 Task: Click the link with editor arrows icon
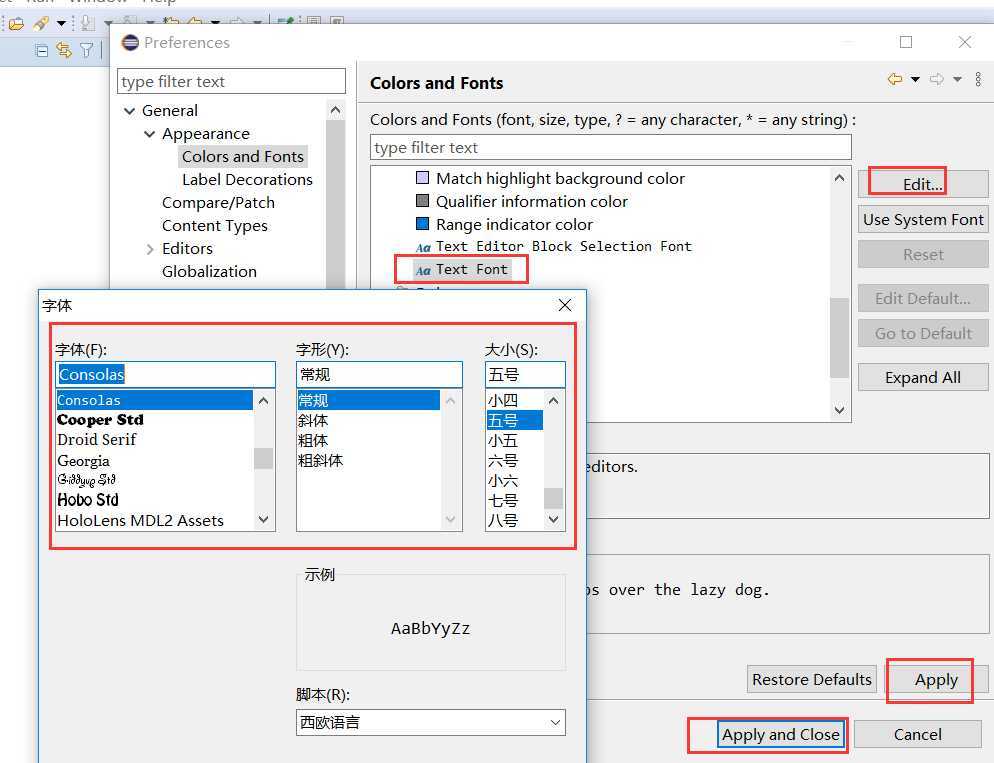[64, 49]
